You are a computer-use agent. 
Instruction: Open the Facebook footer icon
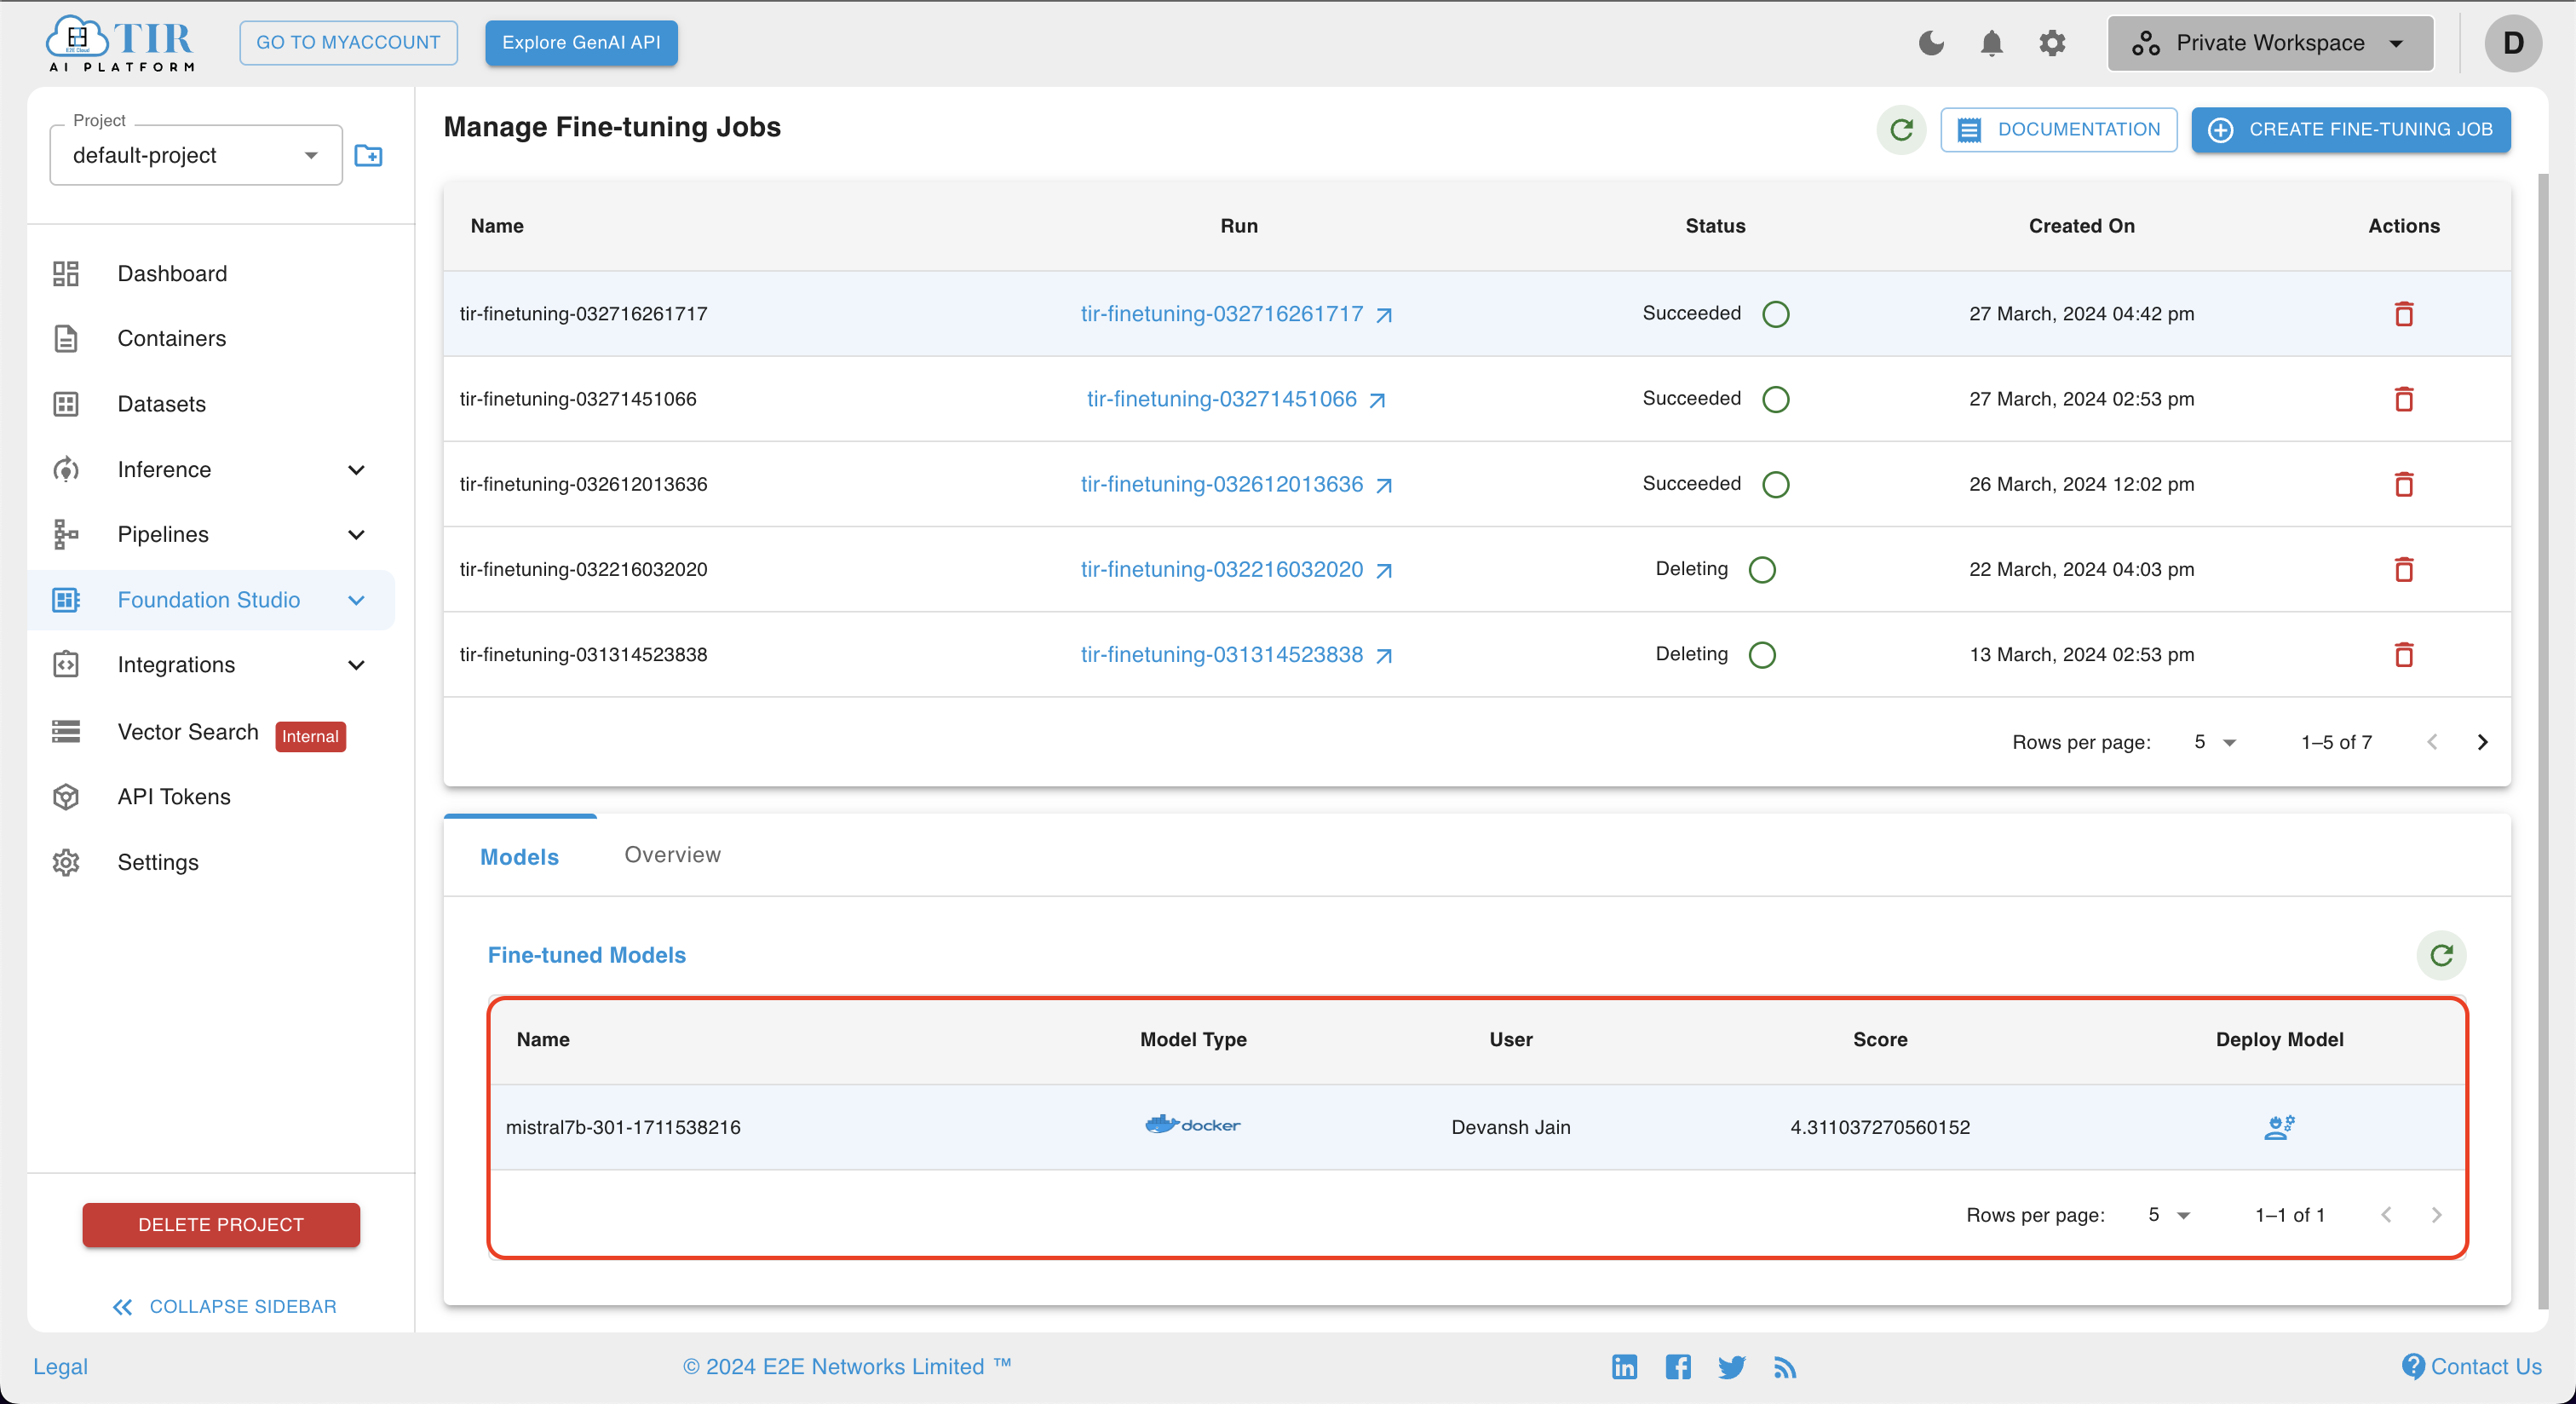(x=1678, y=1366)
